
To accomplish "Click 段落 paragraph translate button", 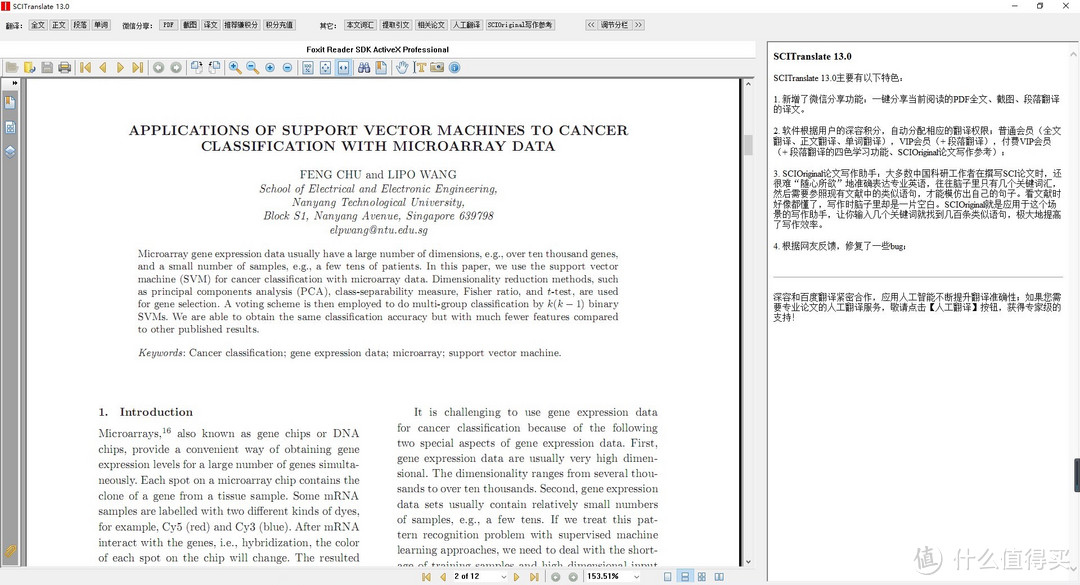I will 80,25.
